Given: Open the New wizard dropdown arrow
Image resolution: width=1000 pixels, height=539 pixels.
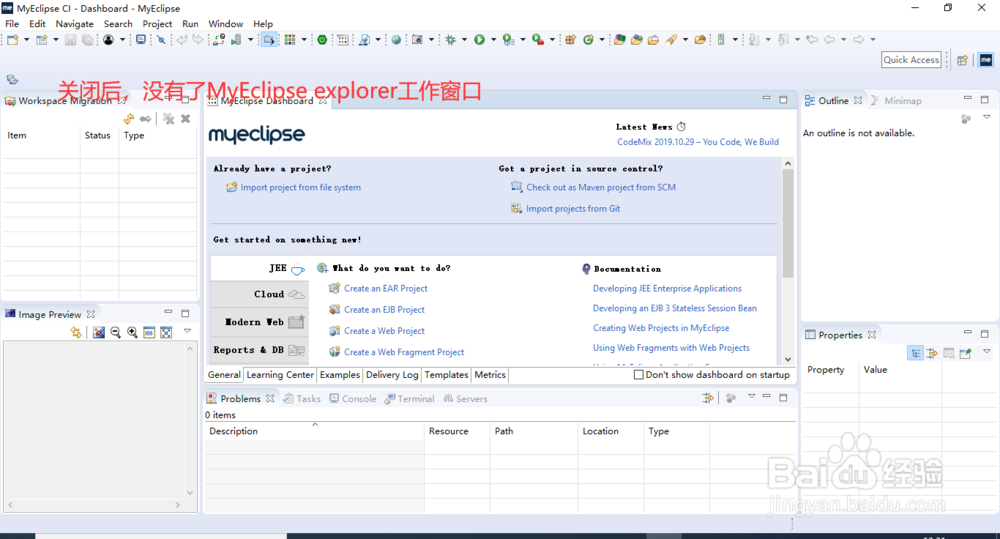Looking at the screenshot, I should (26, 40).
